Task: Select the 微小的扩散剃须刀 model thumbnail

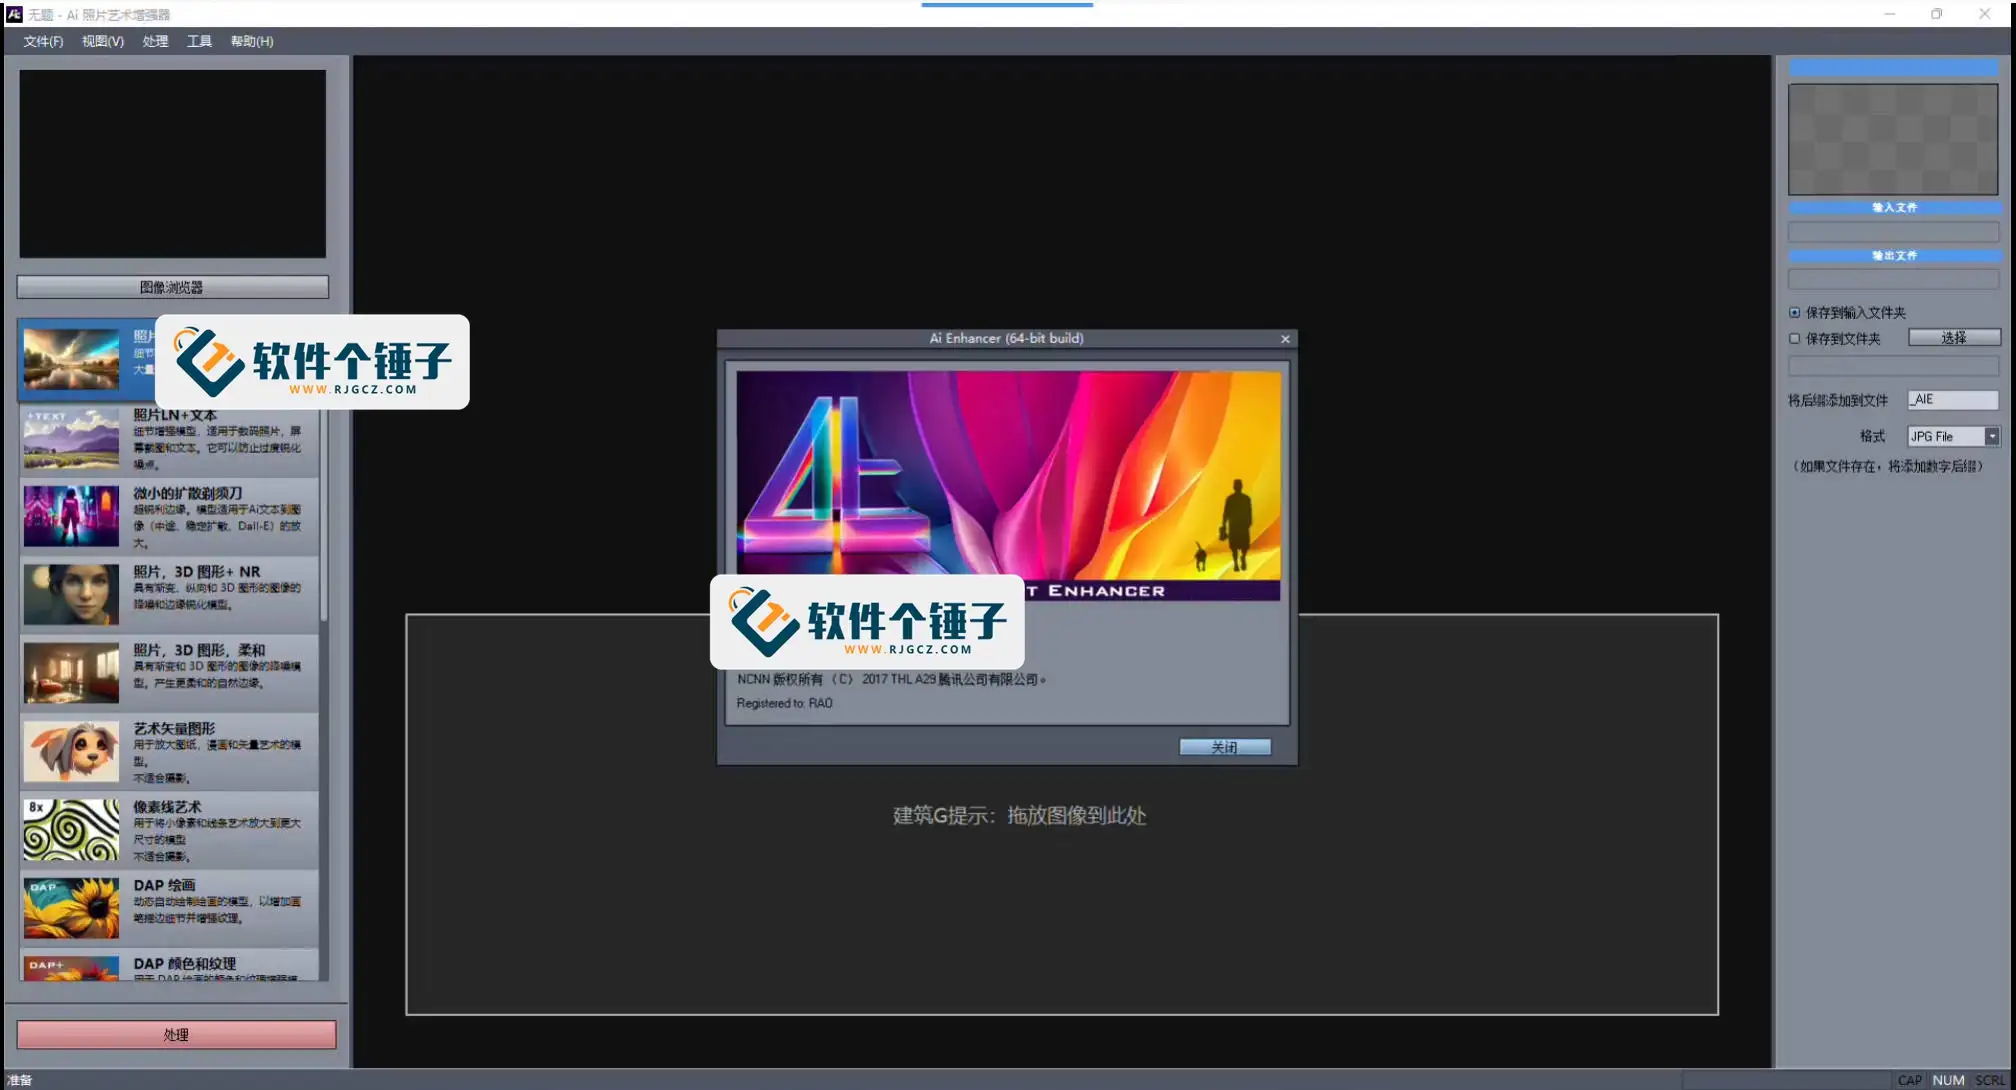Action: 71,516
